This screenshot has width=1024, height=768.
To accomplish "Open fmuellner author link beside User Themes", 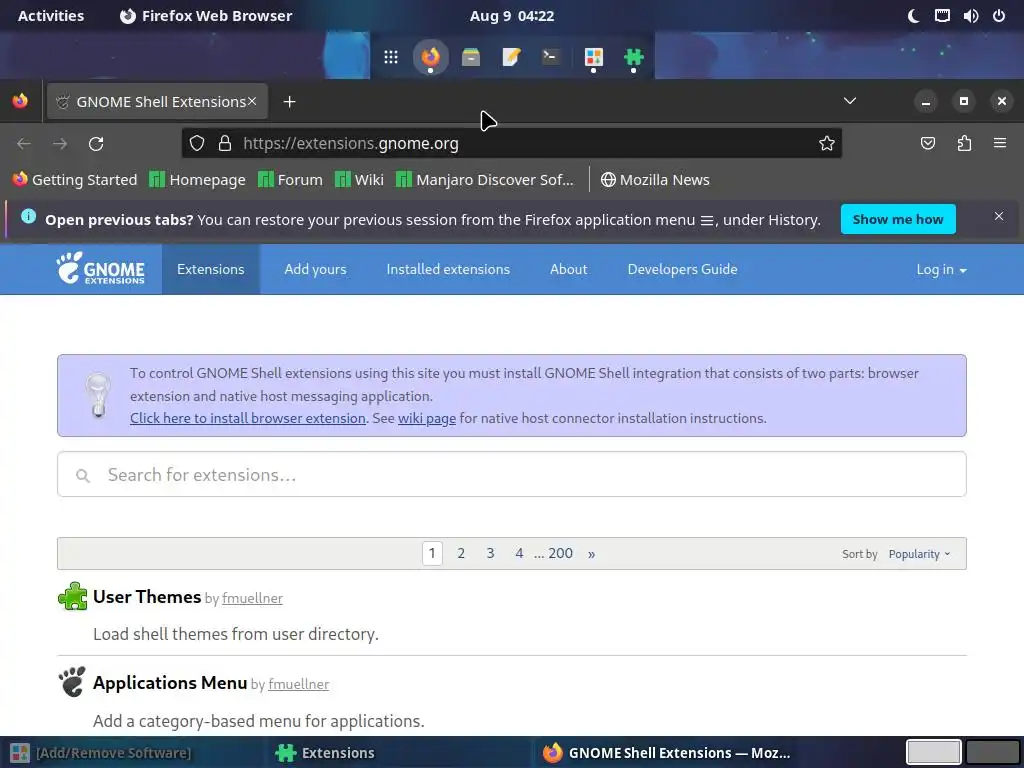I will click(x=252, y=598).
